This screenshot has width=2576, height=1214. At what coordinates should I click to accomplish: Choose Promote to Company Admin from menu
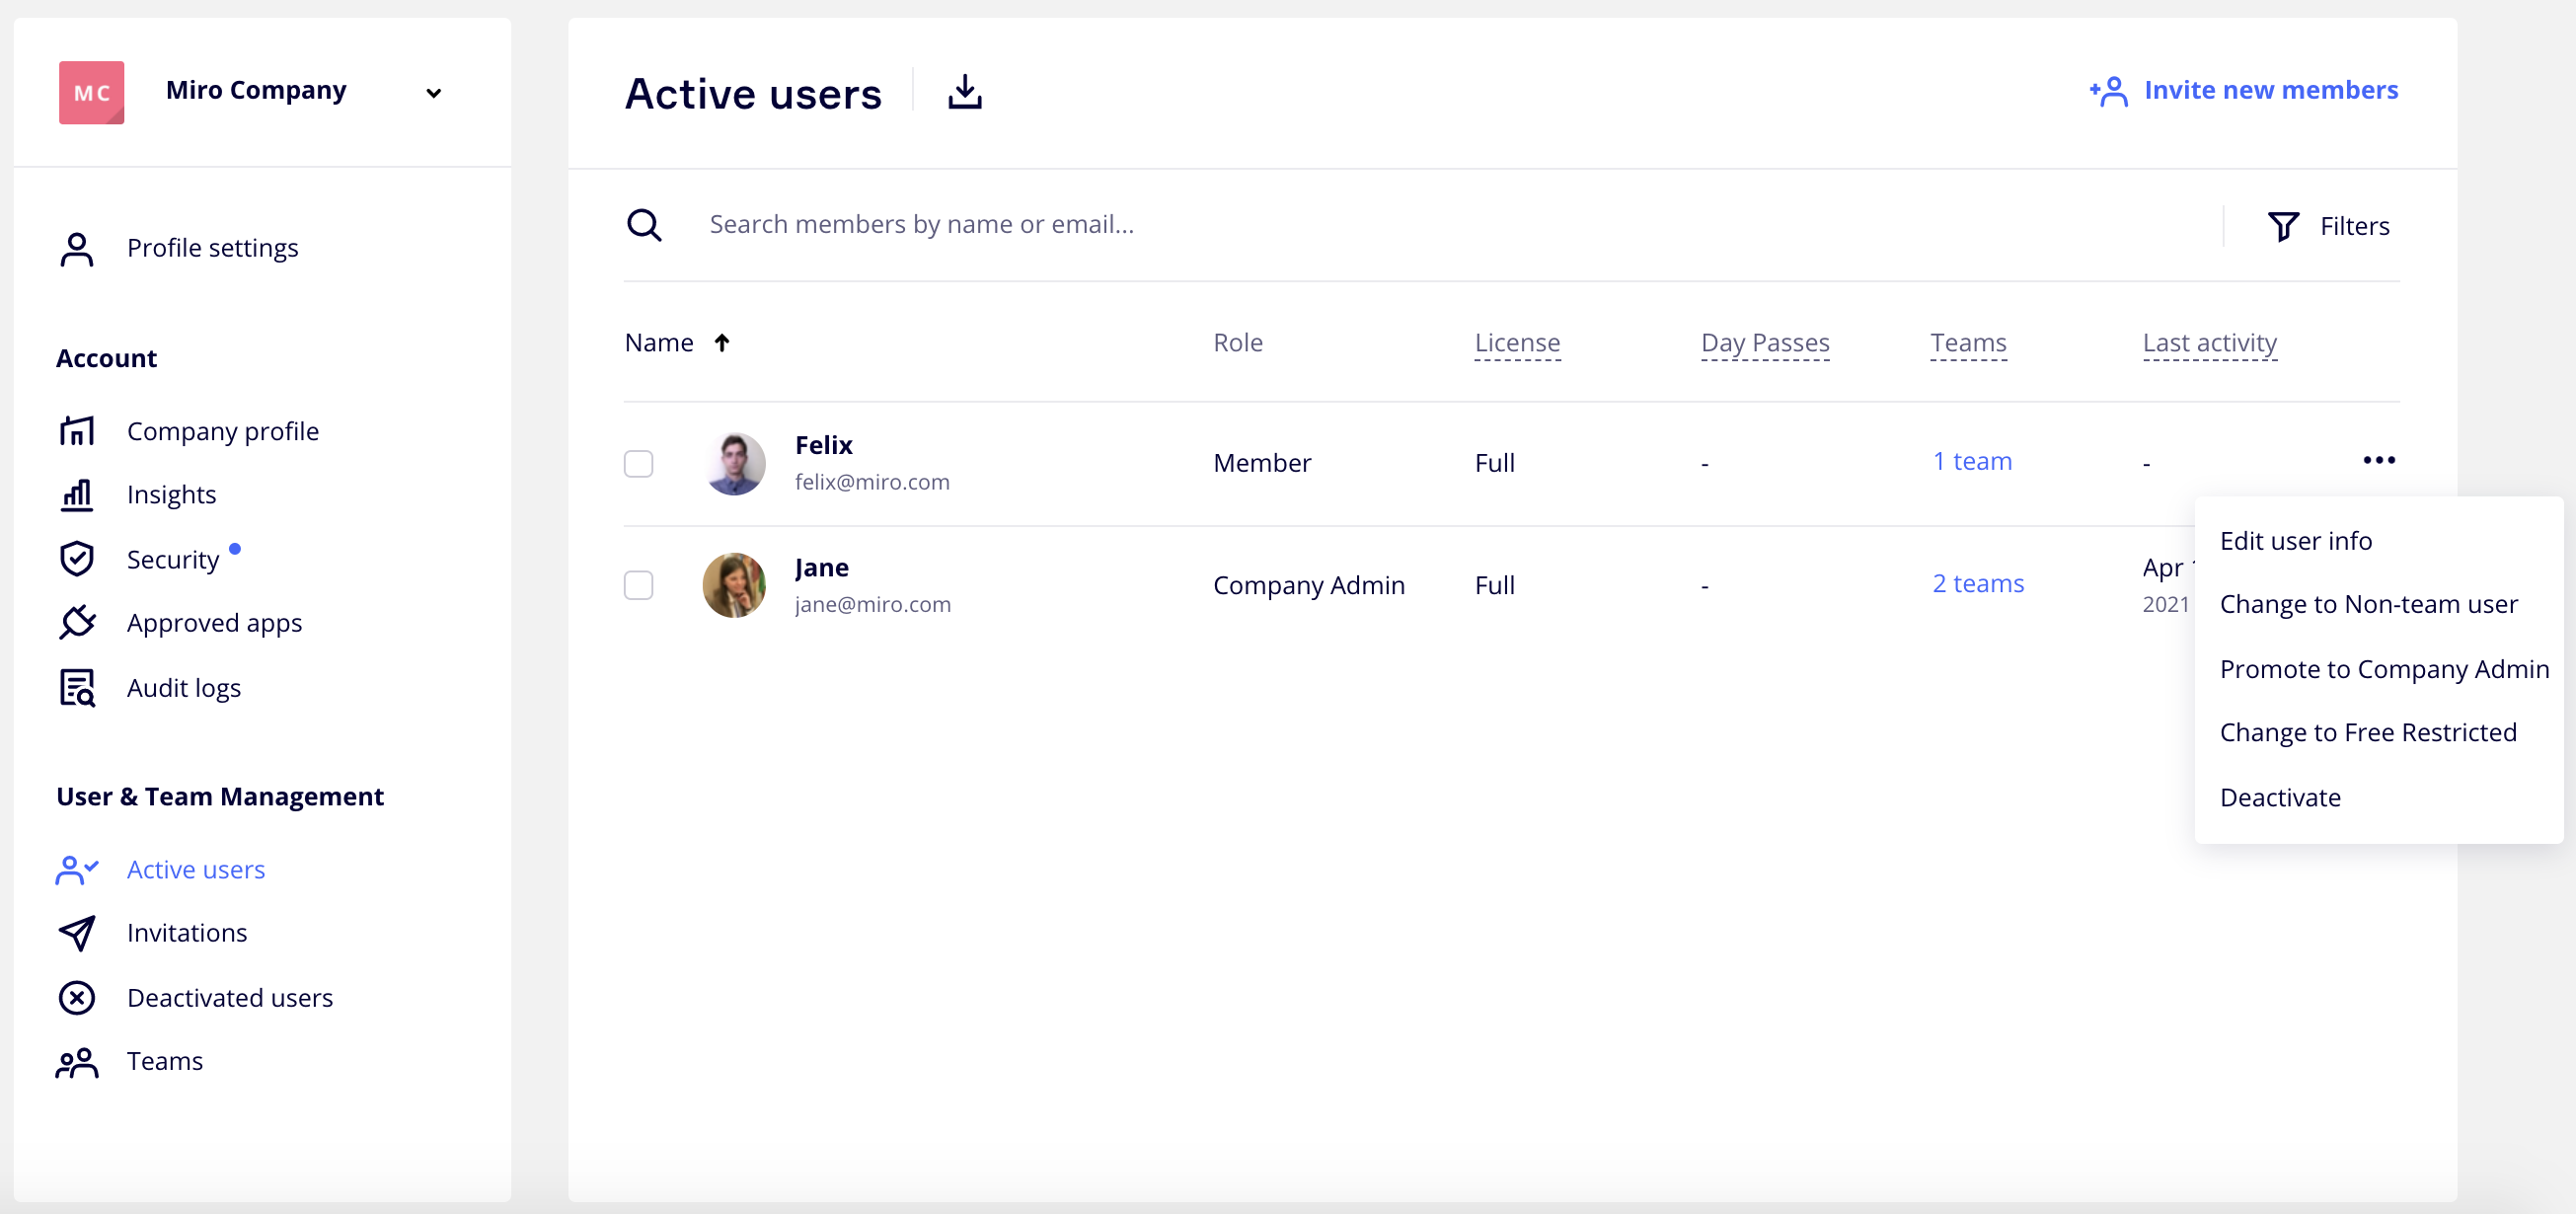(2383, 668)
